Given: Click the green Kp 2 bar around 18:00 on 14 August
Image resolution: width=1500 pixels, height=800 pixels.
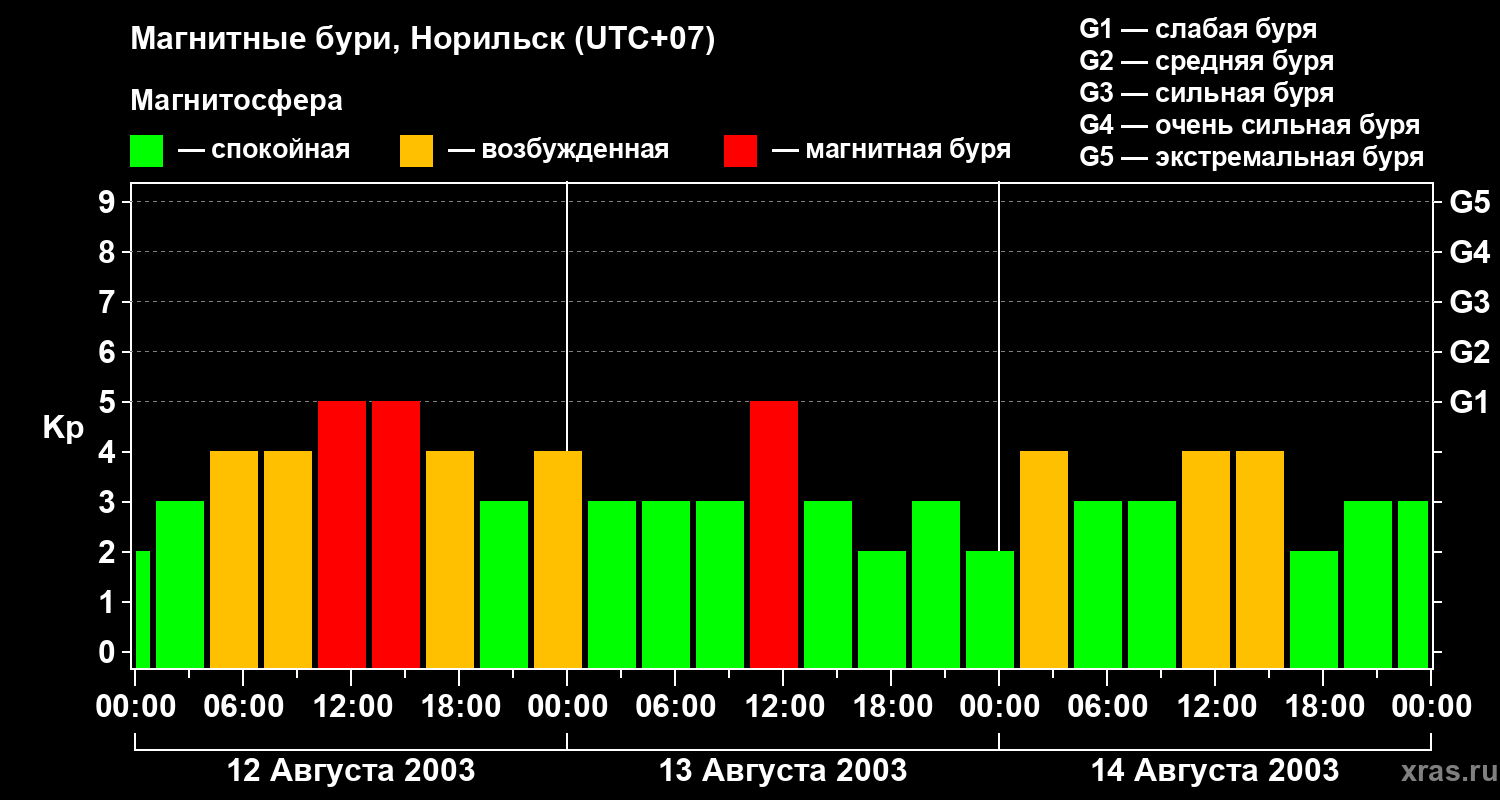Looking at the screenshot, I should tap(1314, 609).
